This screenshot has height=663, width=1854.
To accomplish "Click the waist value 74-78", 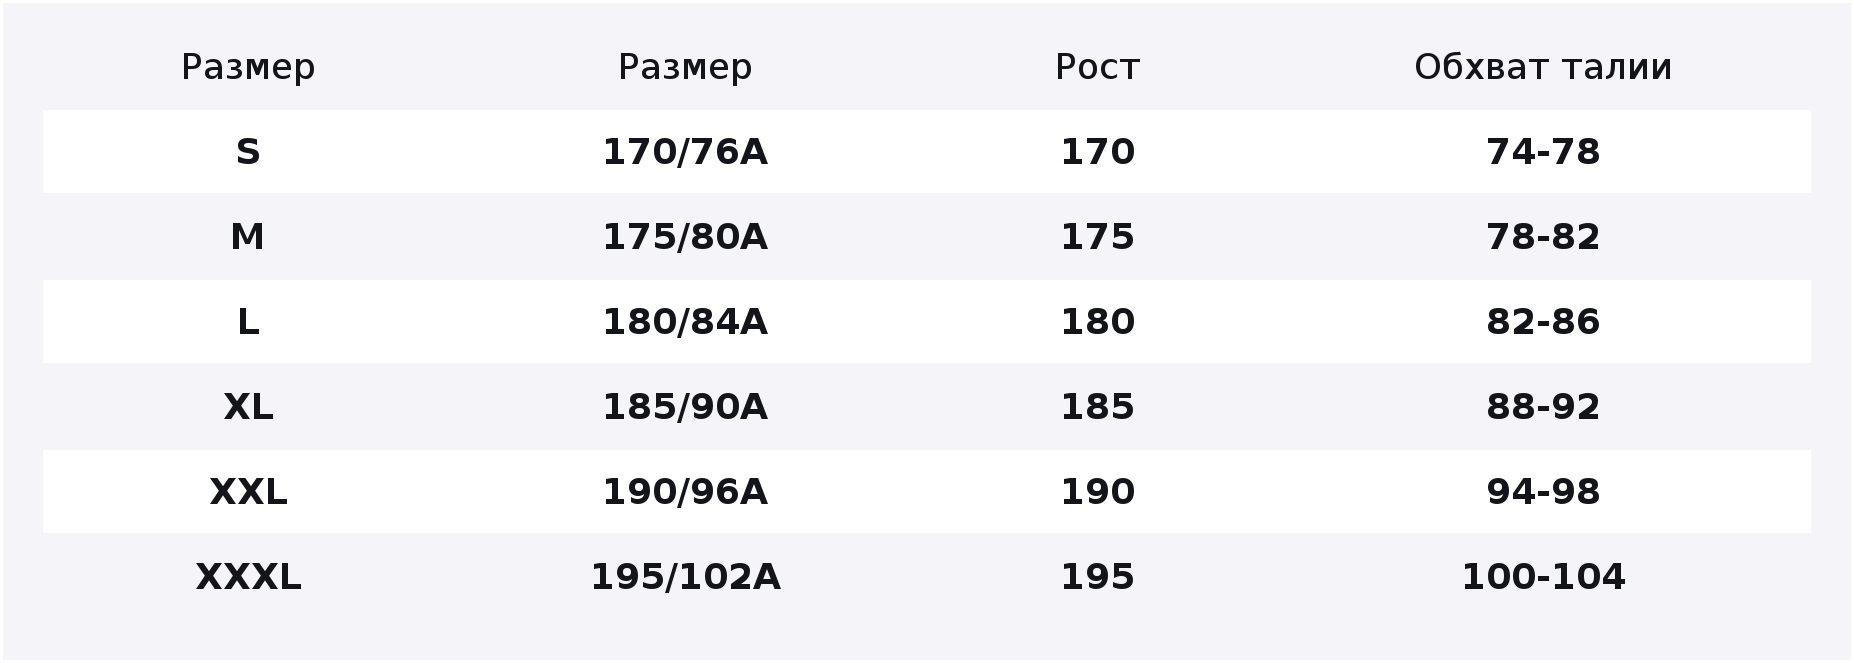I will tap(1543, 152).
